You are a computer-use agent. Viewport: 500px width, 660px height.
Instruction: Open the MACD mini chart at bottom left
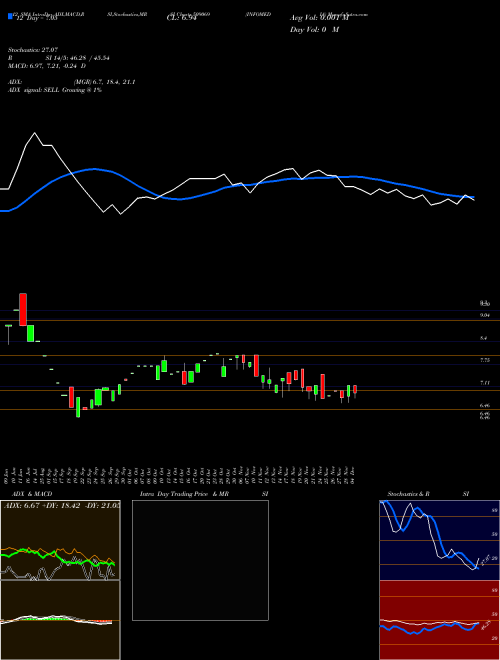[60, 620]
